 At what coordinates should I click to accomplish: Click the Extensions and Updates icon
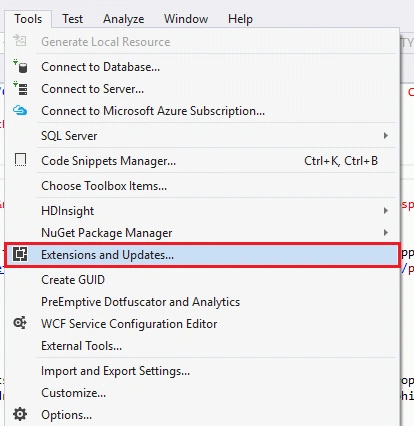(x=20, y=255)
